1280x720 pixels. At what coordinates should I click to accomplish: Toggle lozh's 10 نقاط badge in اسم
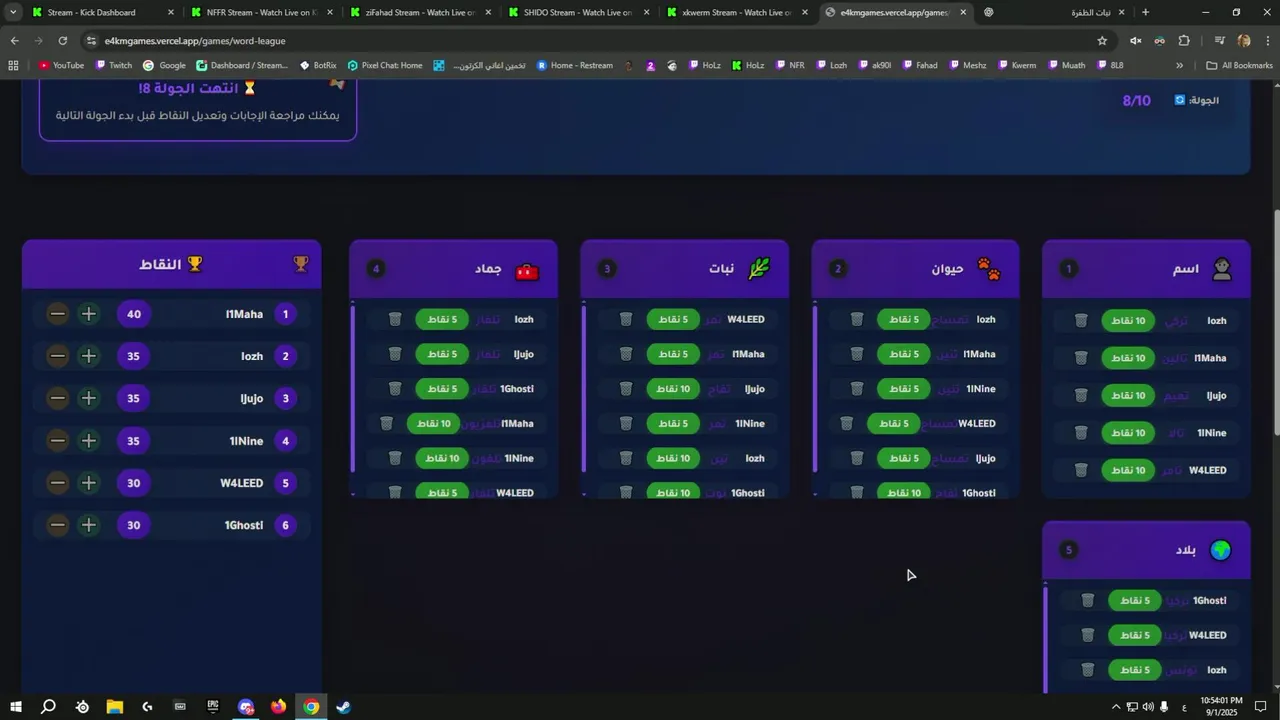[x=1128, y=320]
